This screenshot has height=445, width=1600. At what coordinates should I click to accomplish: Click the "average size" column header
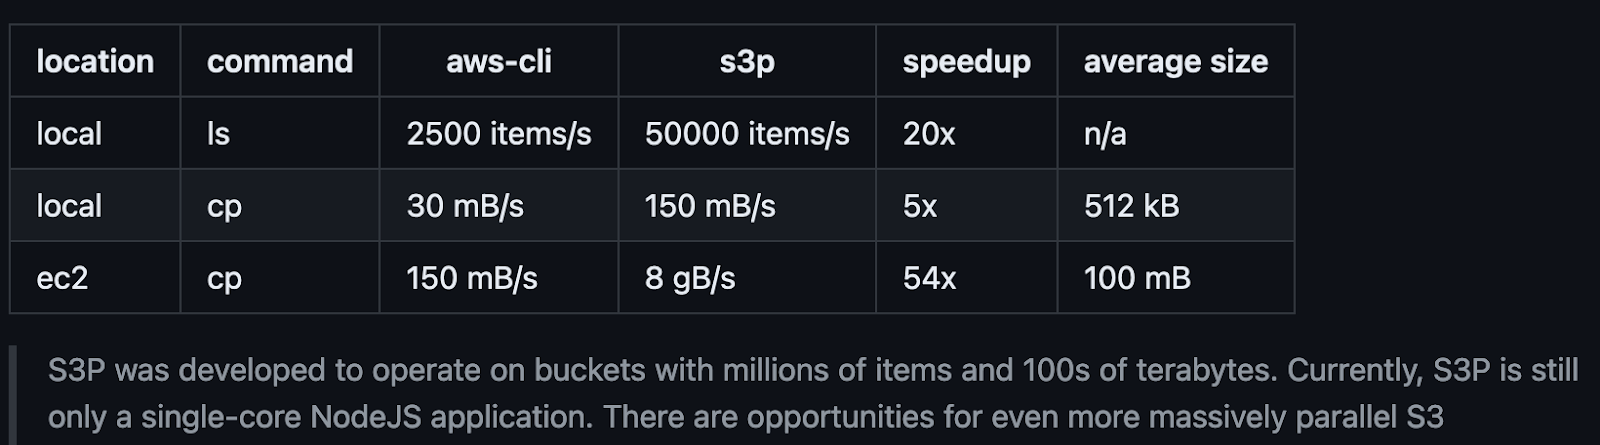[1175, 62]
